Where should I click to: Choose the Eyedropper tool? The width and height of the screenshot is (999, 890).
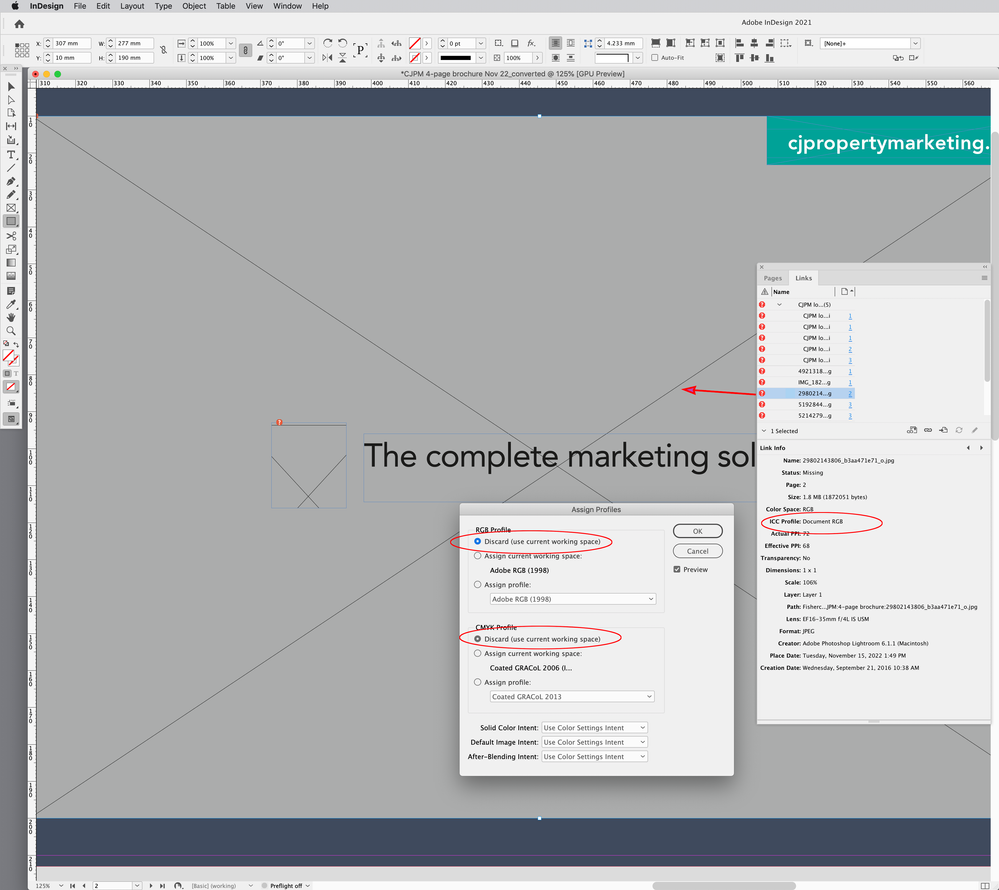coord(11,303)
